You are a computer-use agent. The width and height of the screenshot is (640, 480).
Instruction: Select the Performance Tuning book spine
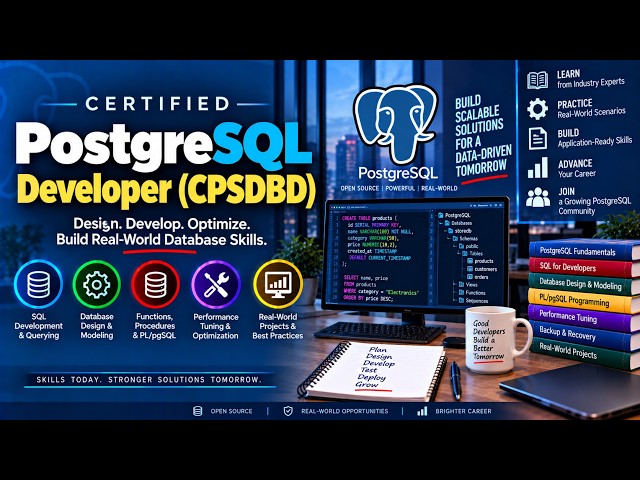click(585, 317)
